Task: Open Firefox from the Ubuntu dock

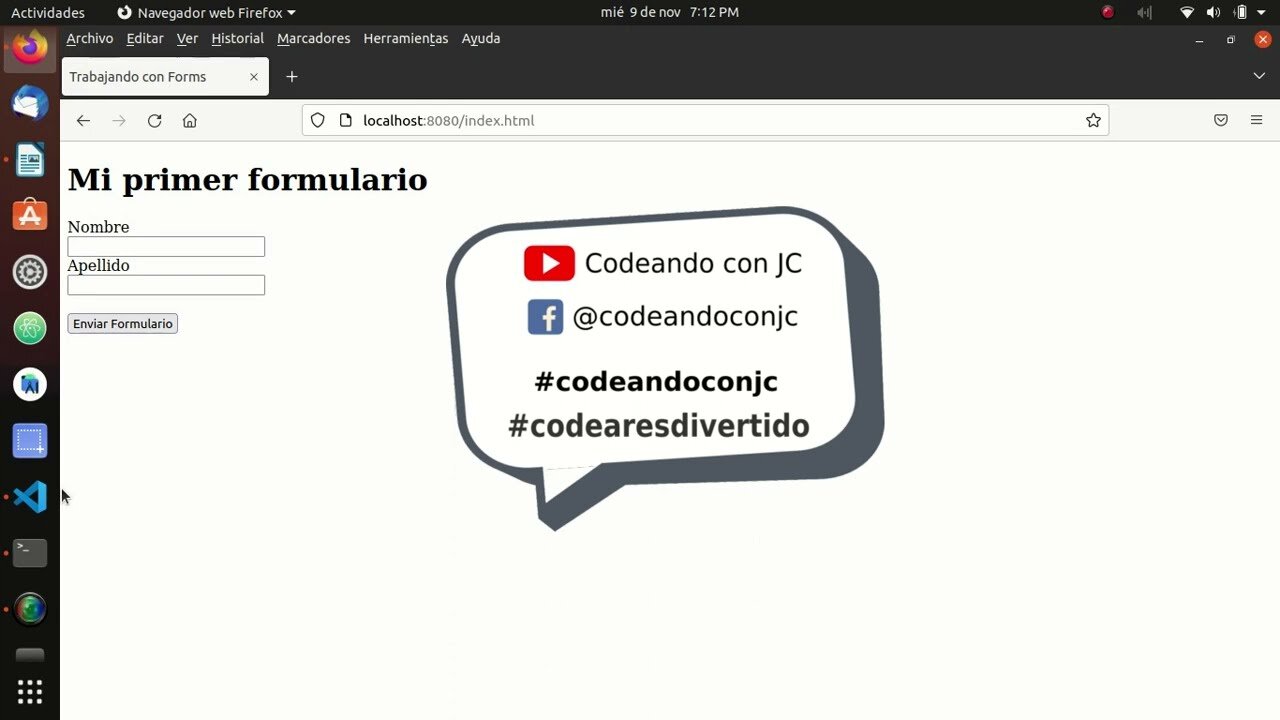Action: point(30,47)
